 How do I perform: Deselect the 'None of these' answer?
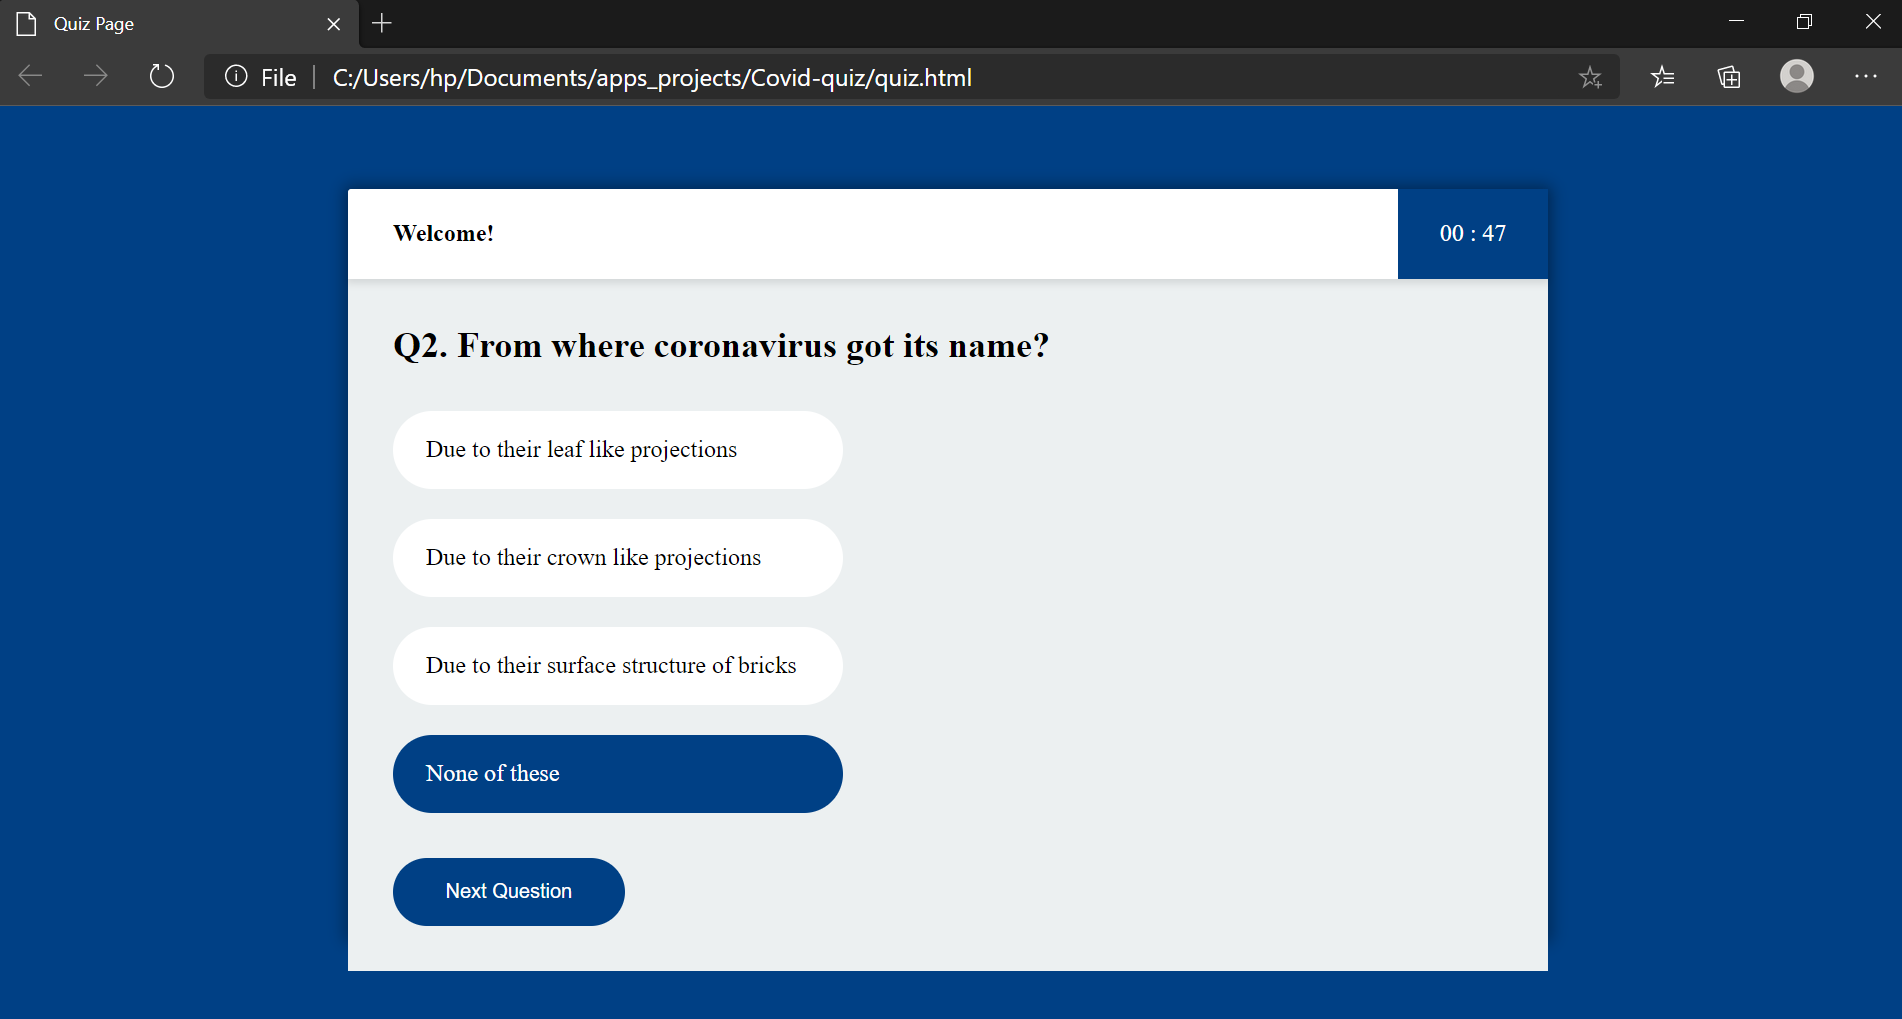[x=617, y=773]
